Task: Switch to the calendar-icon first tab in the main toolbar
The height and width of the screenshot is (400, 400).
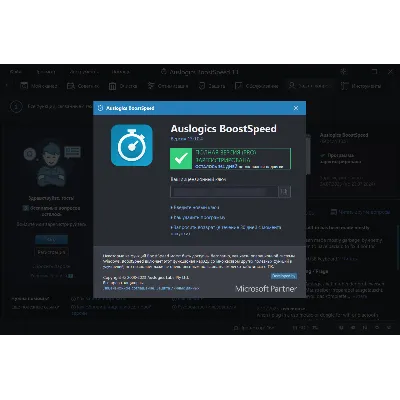Action: coord(38,86)
